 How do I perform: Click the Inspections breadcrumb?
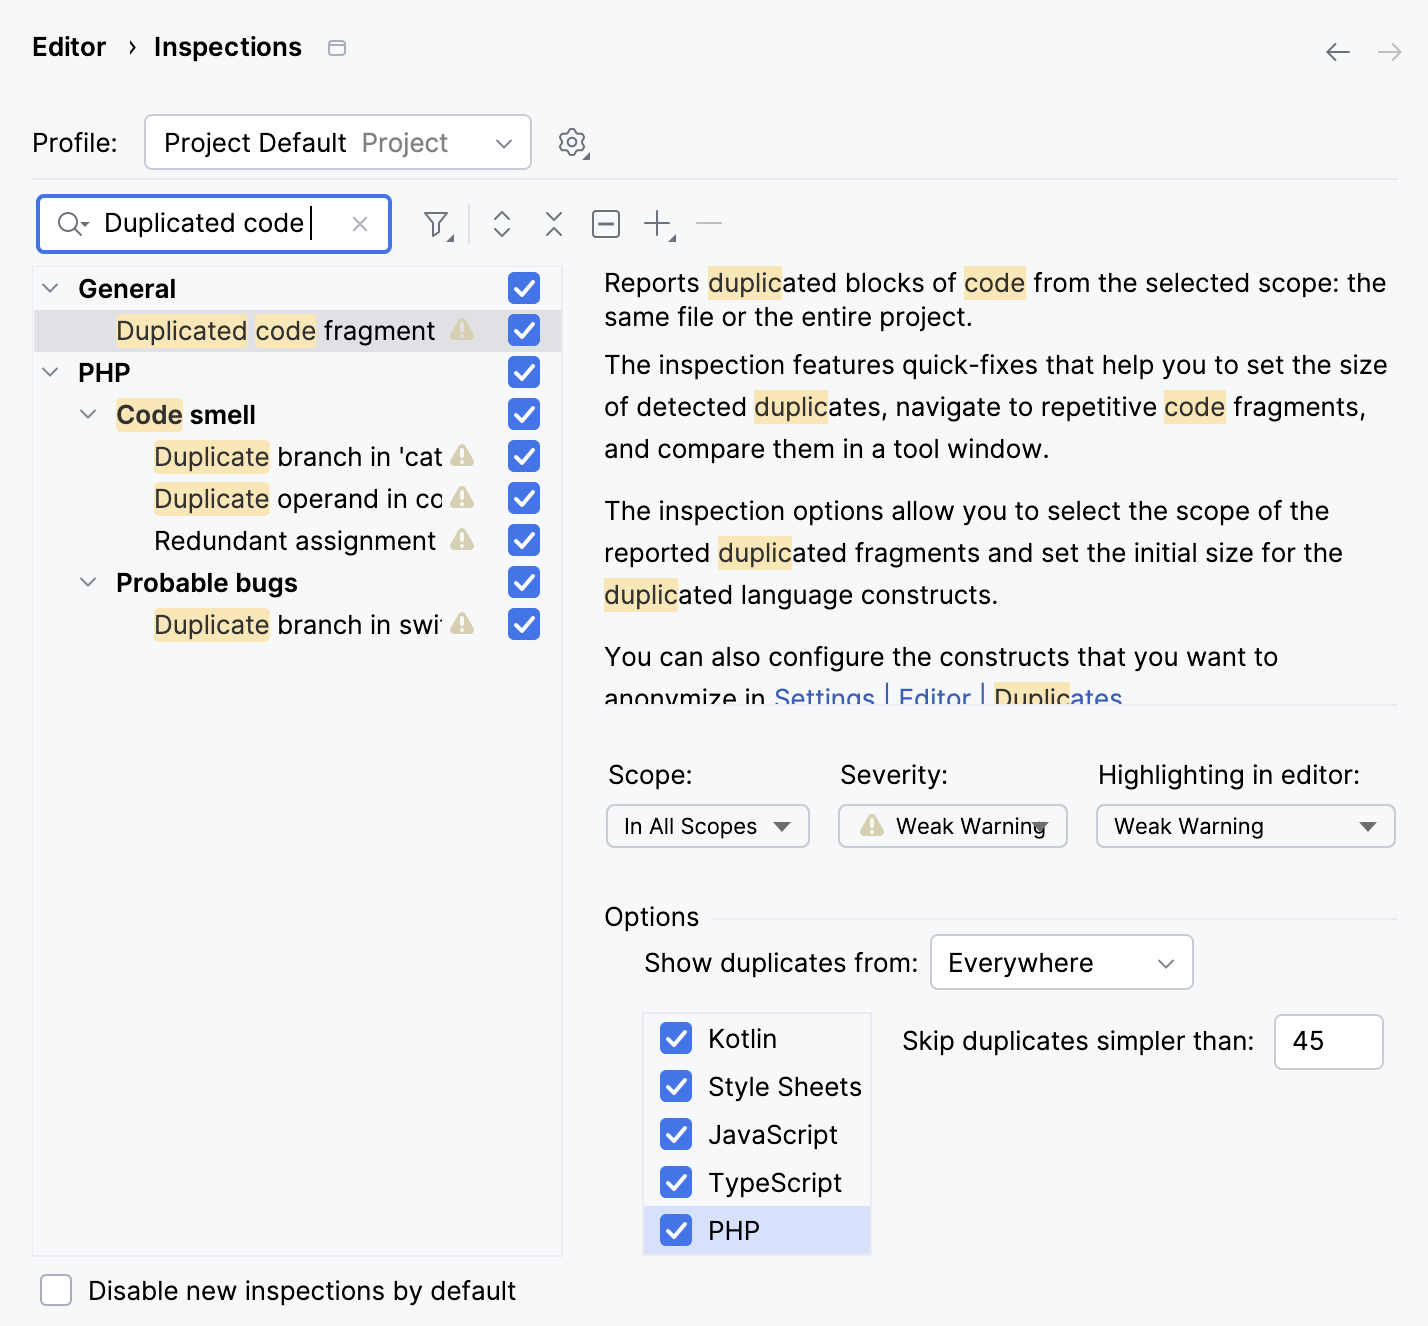[227, 46]
